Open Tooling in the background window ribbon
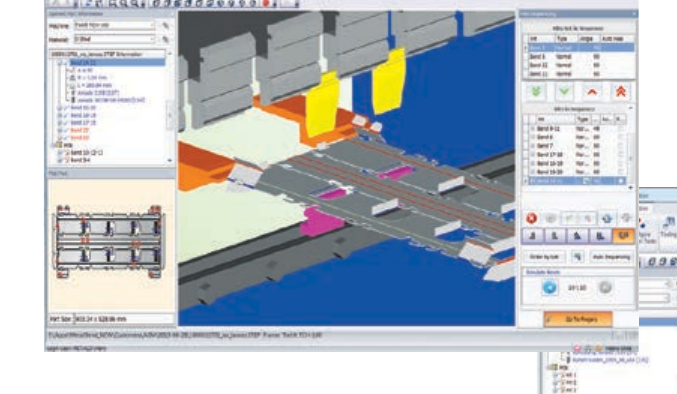 (668, 228)
